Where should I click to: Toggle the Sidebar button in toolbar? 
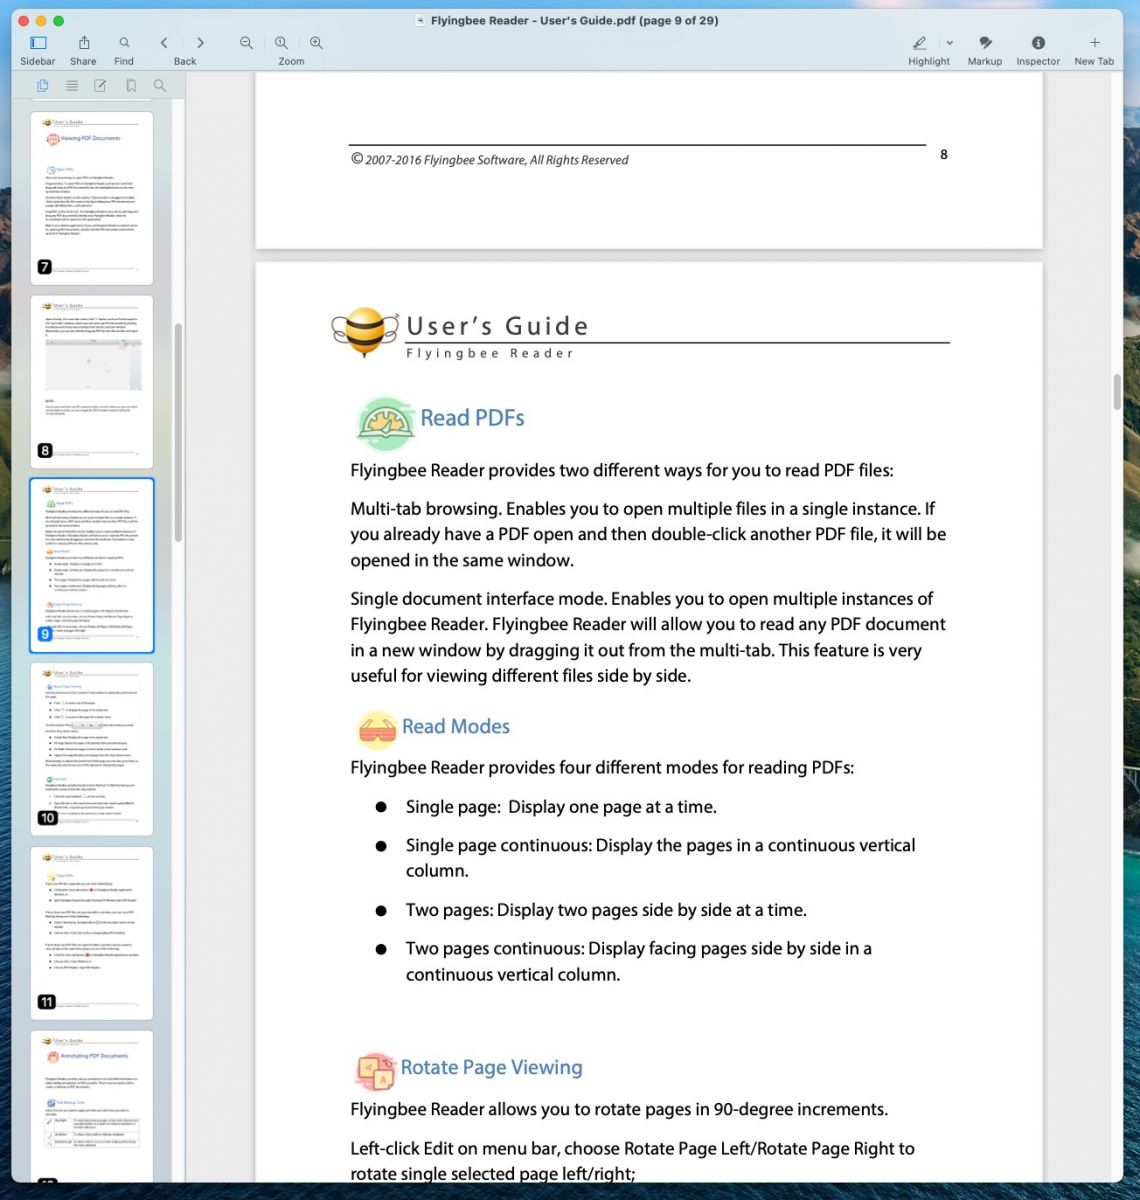38,43
